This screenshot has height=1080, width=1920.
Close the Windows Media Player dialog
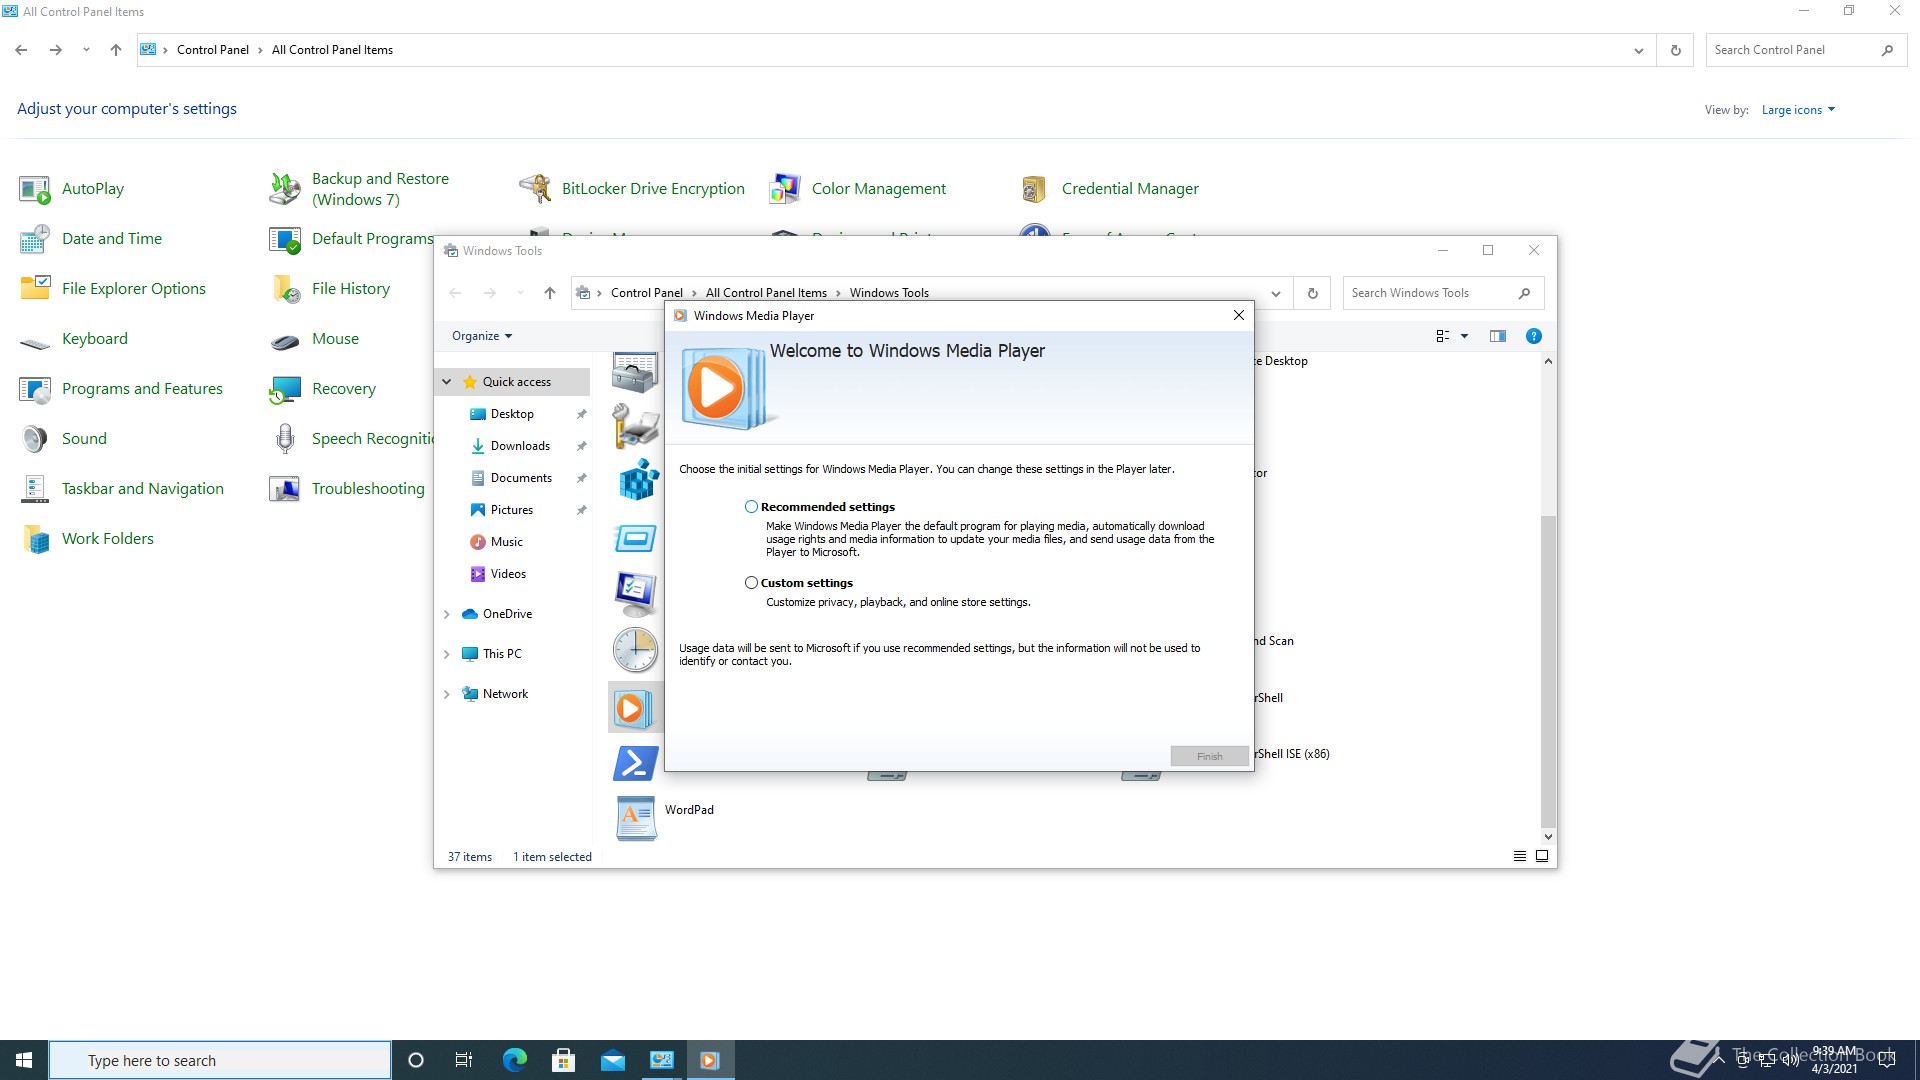point(1239,315)
